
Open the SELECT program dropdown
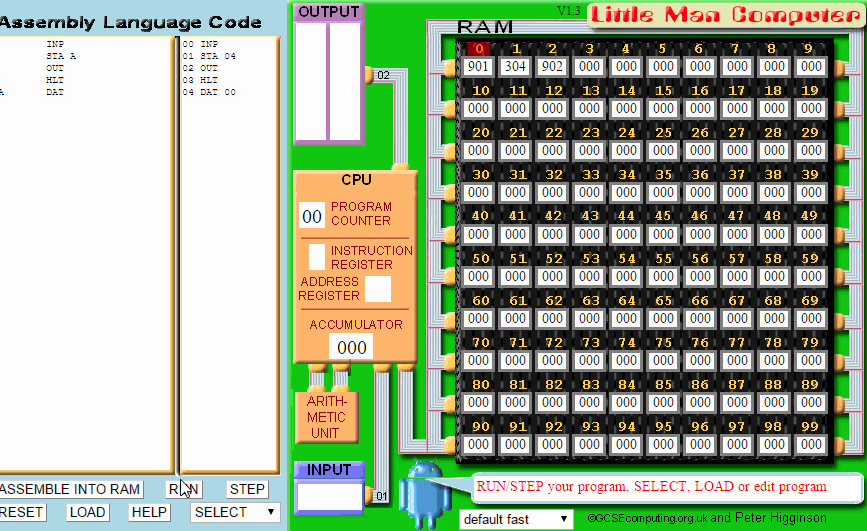[x=235, y=512]
